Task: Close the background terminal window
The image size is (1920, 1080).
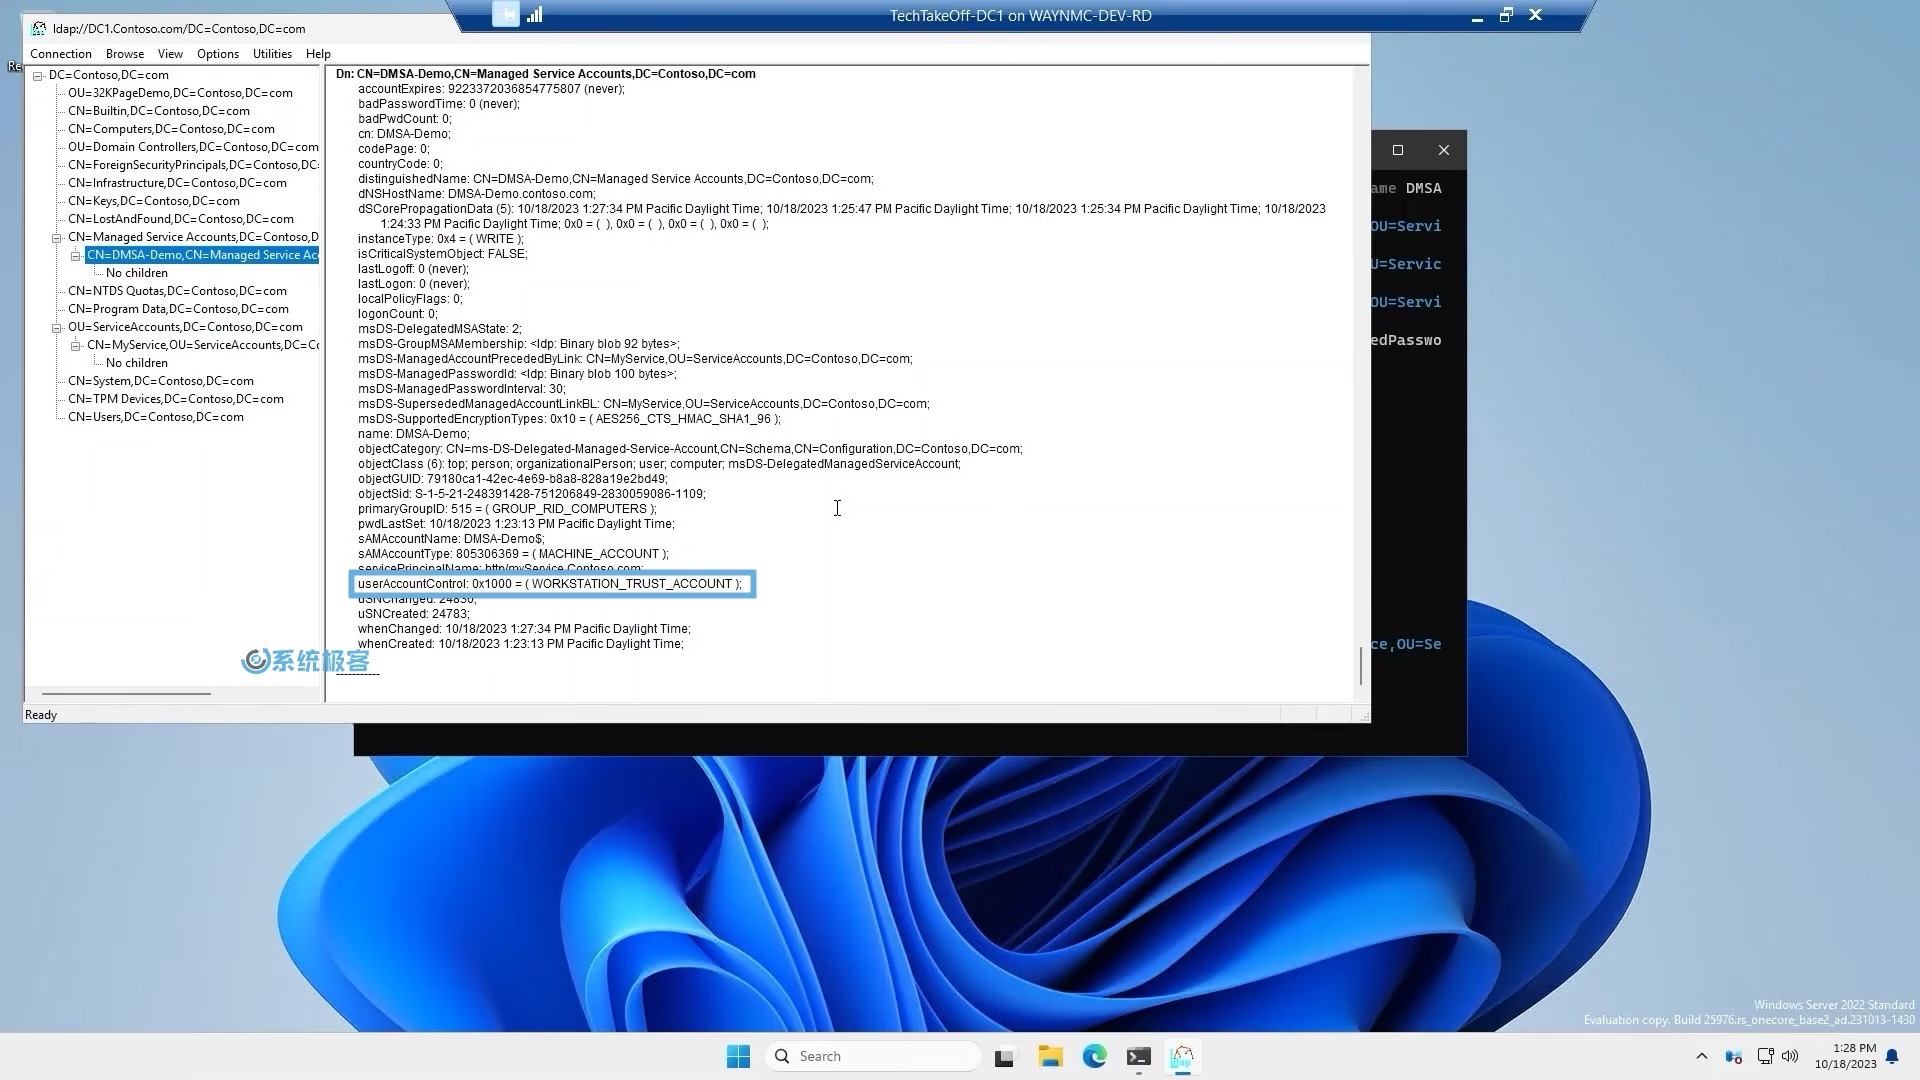Action: click(x=1444, y=150)
